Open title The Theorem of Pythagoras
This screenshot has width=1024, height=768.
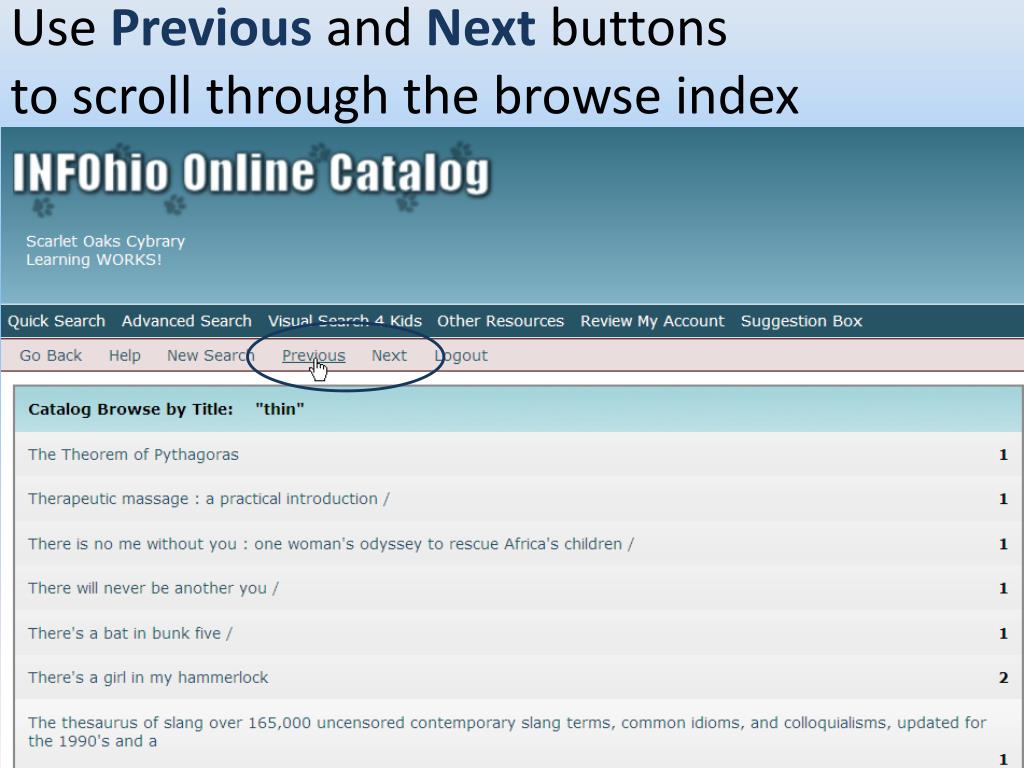point(133,455)
